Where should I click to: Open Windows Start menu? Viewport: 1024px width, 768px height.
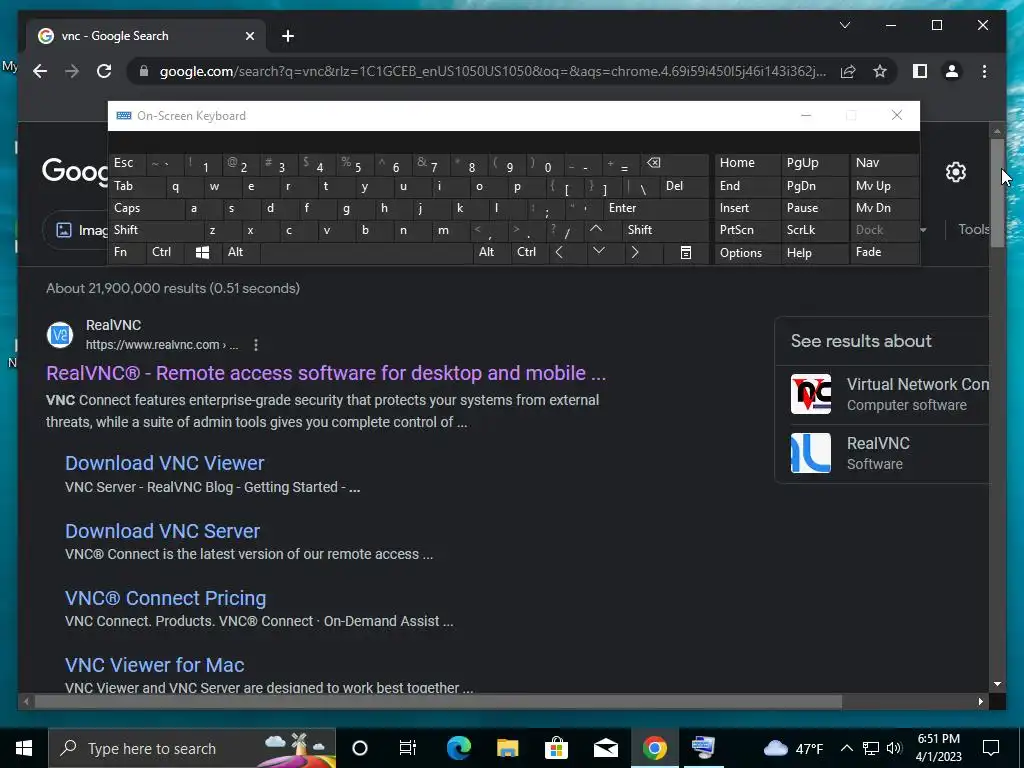click(24, 748)
